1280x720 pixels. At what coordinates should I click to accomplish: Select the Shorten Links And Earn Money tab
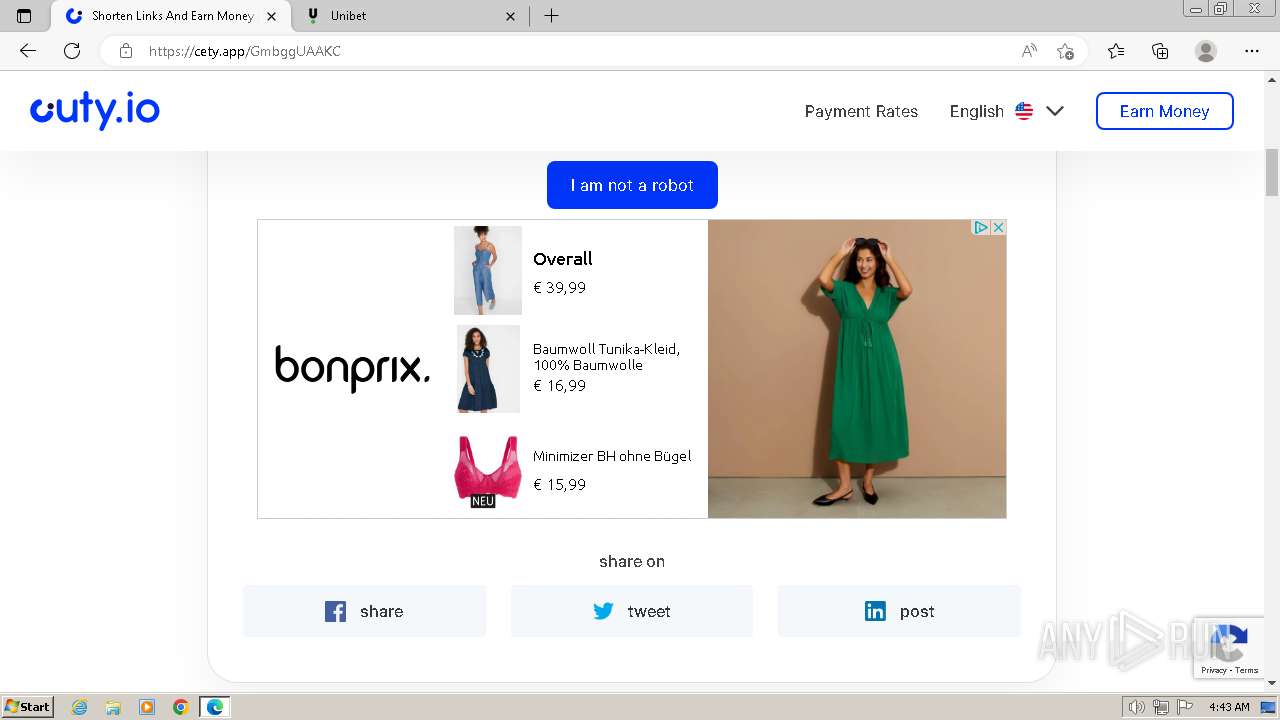point(171,16)
